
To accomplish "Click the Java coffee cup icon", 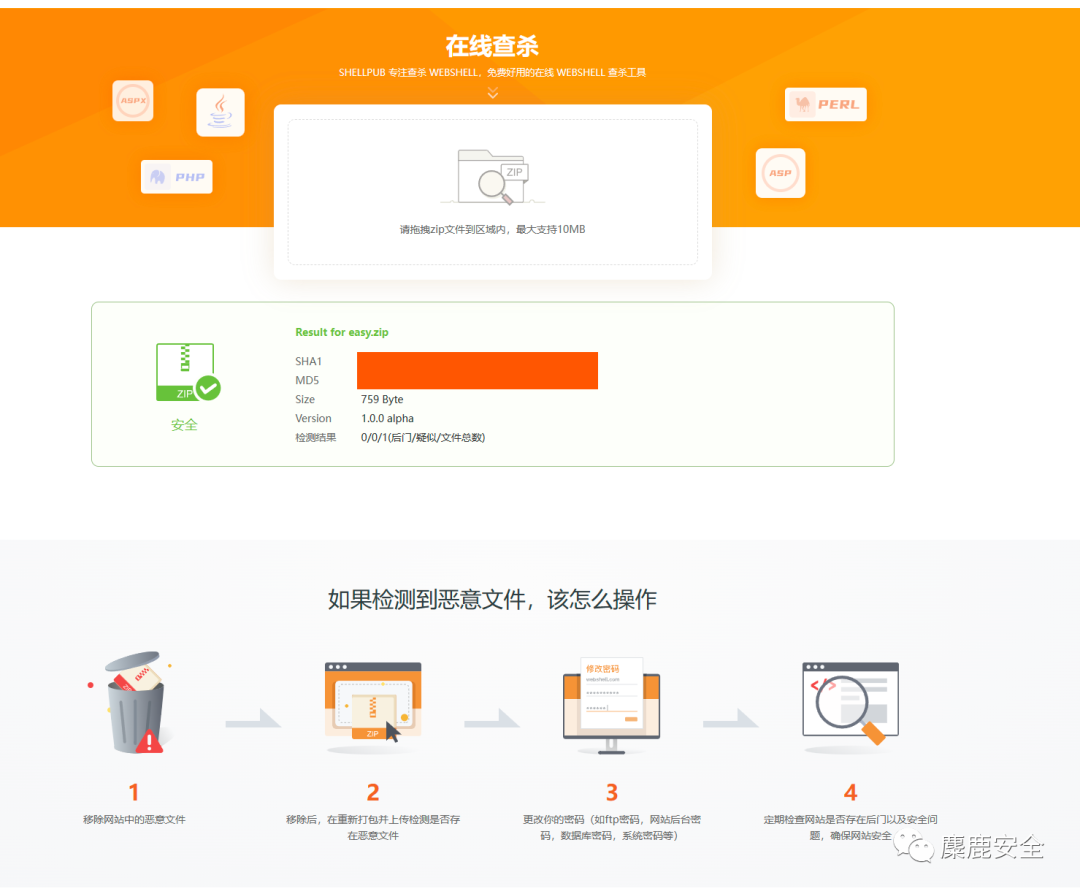I will [x=220, y=112].
